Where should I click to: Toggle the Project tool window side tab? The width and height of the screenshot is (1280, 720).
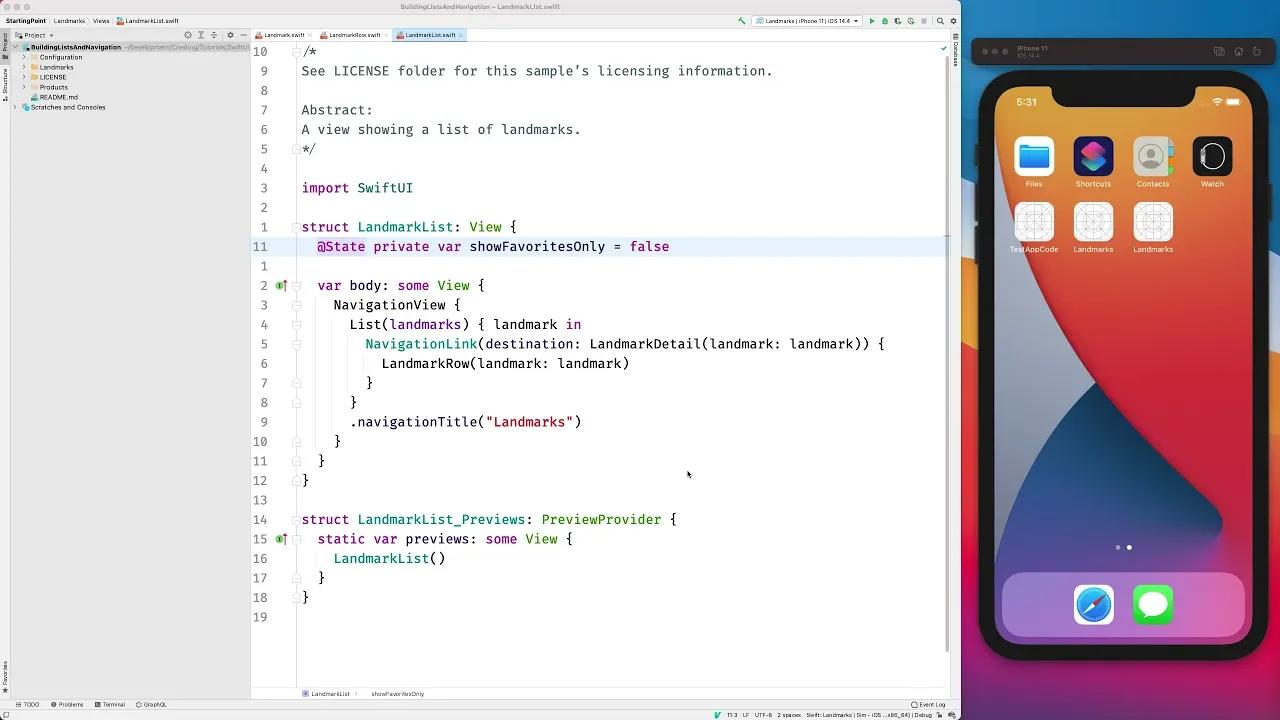pyautogui.click(x=4, y=42)
